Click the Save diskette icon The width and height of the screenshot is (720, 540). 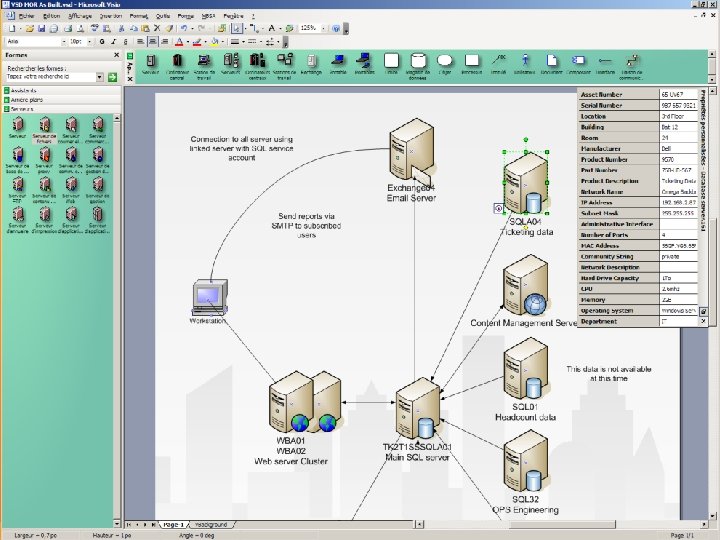41,28
